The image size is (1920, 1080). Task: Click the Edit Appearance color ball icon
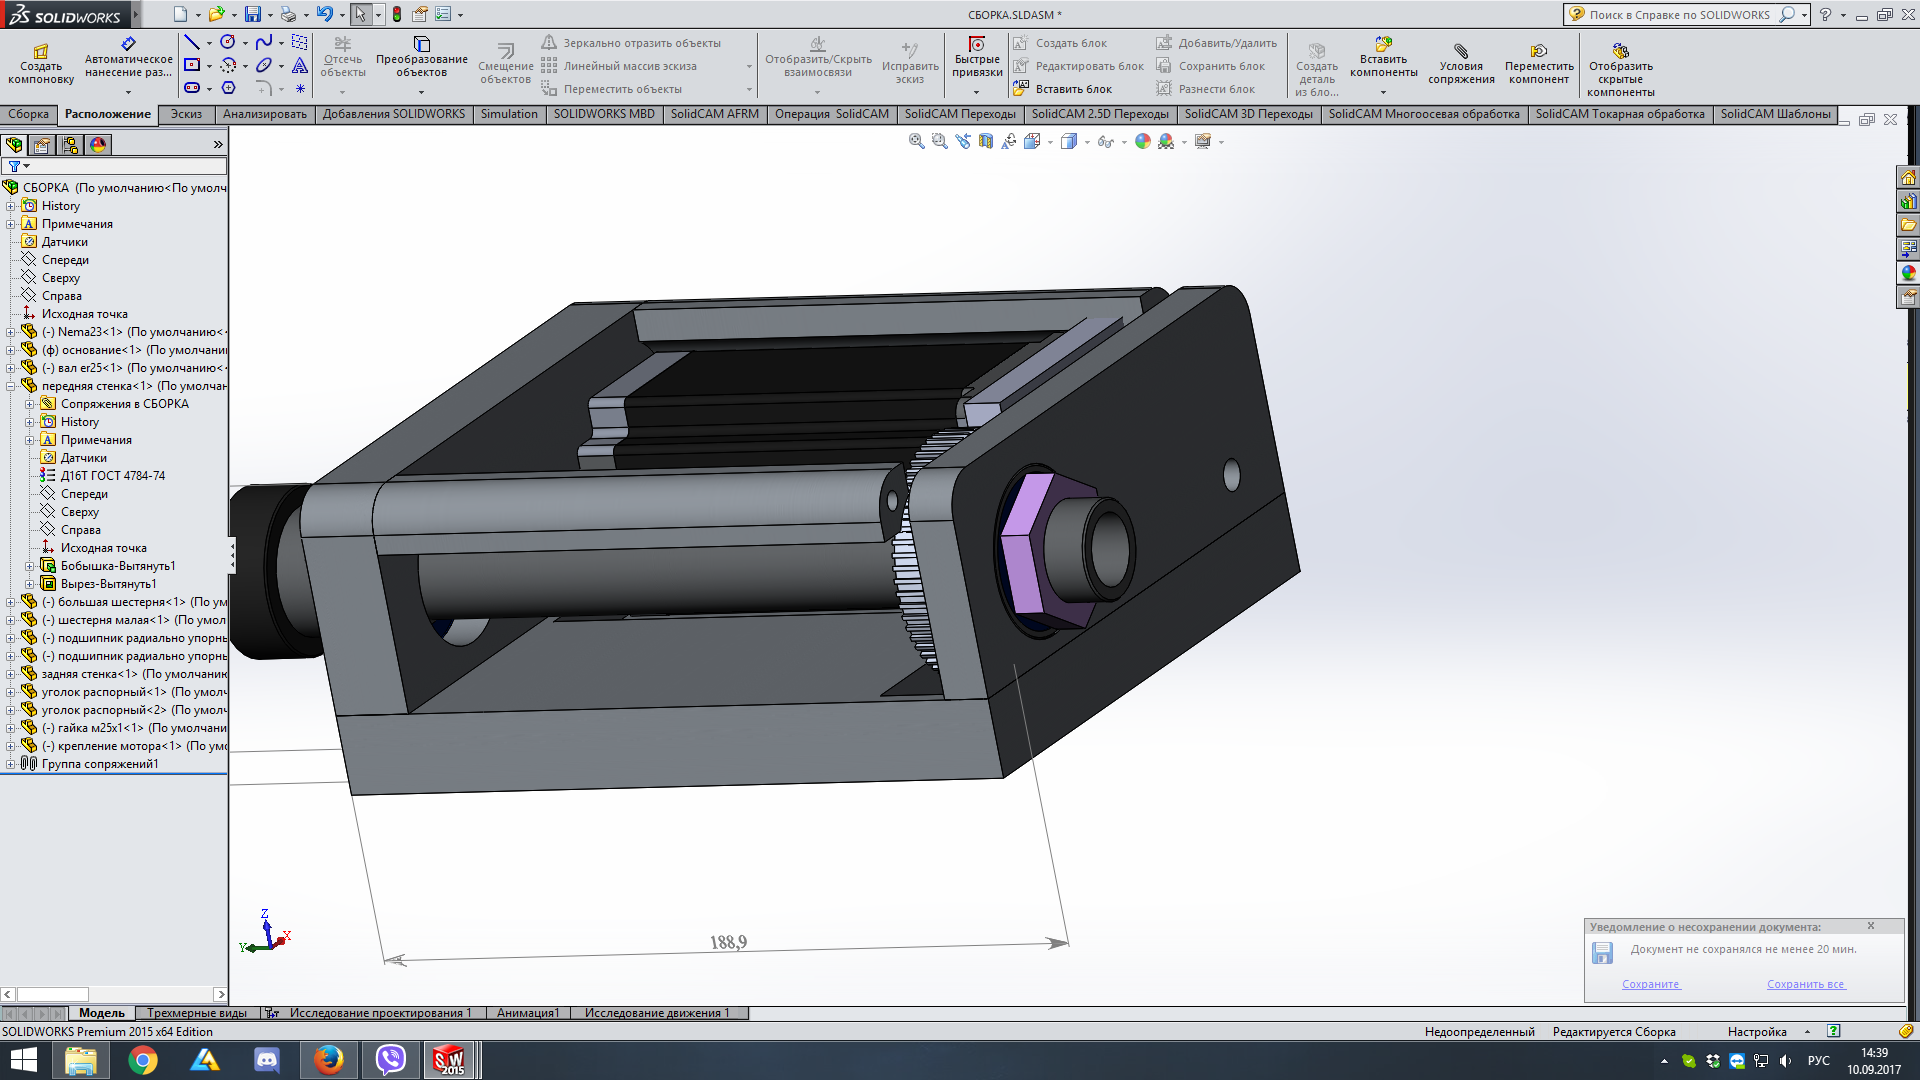click(x=1142, y=142)
